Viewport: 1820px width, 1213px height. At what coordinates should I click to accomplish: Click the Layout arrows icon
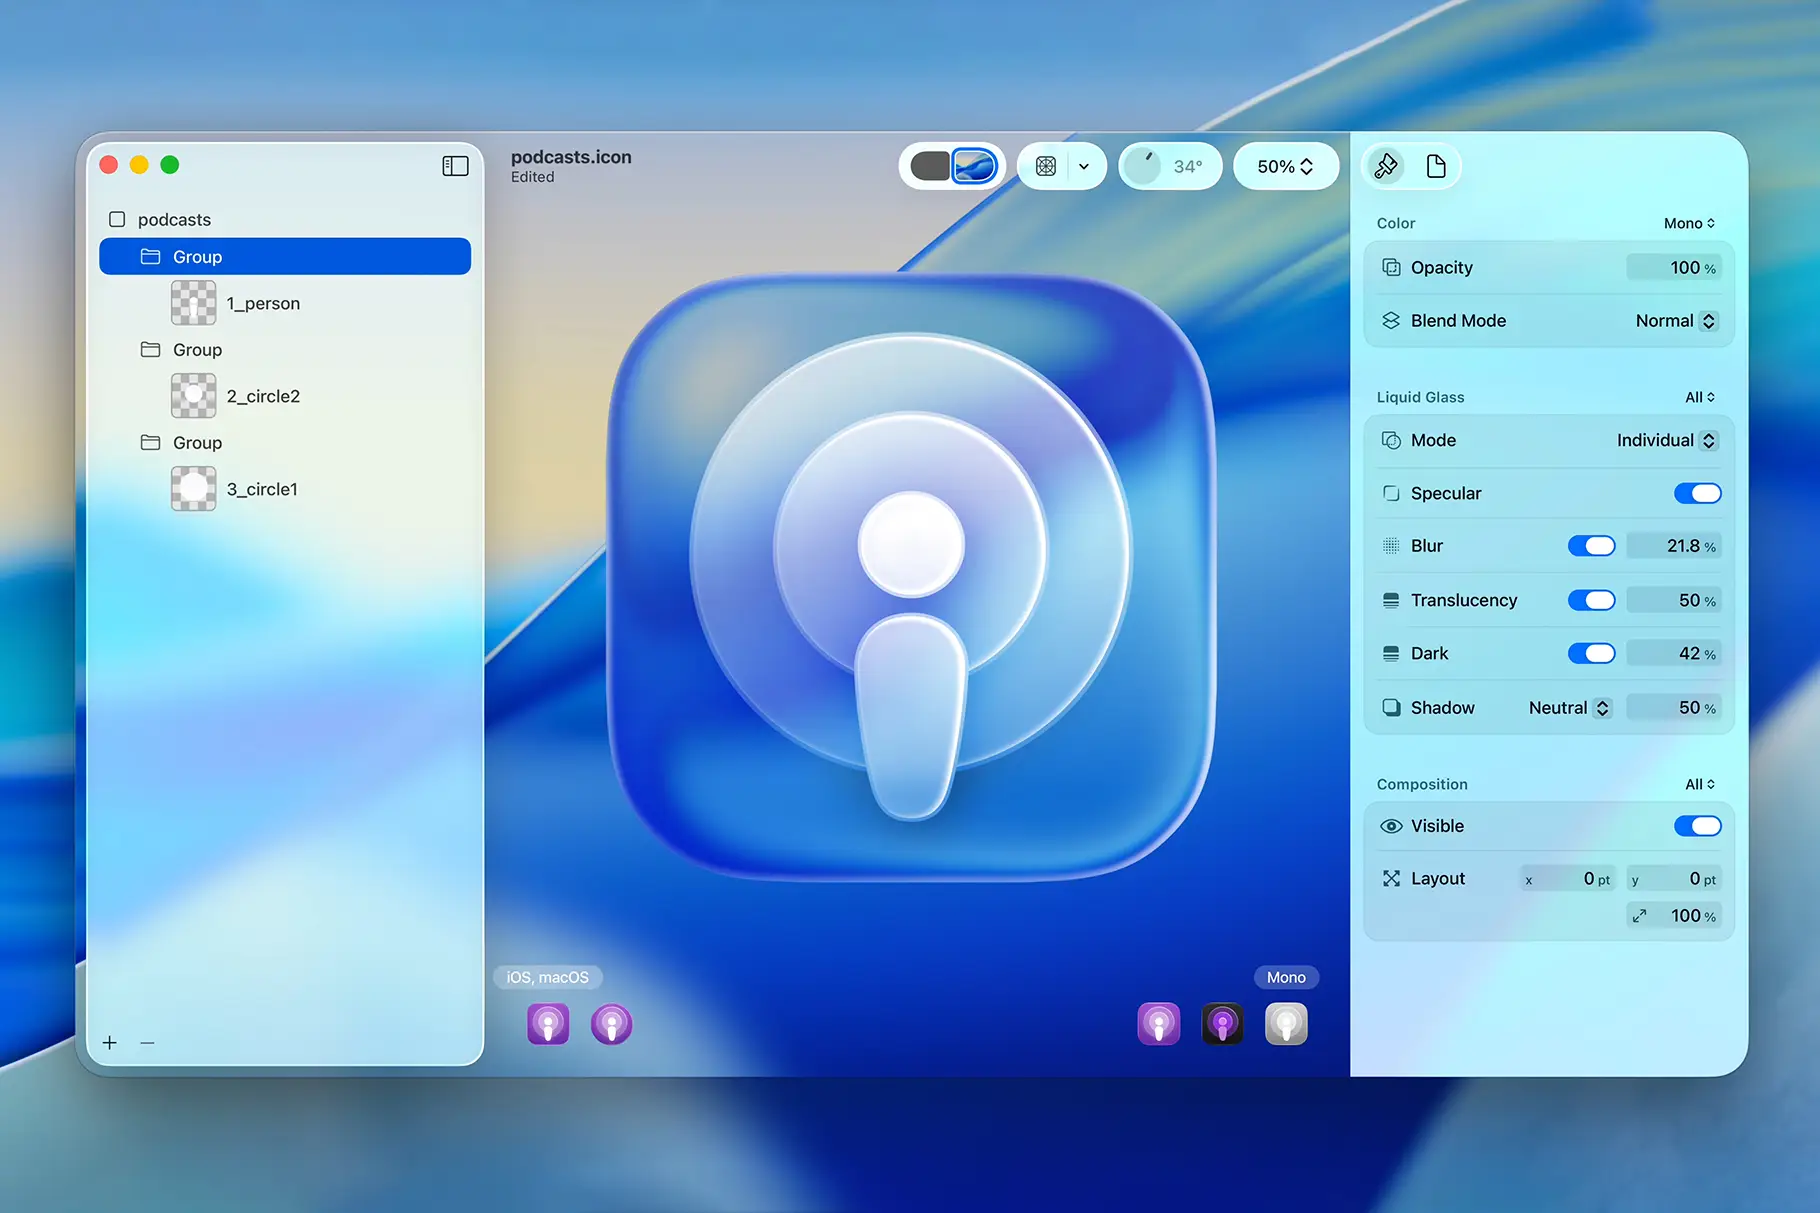(x=1391, y=878)
